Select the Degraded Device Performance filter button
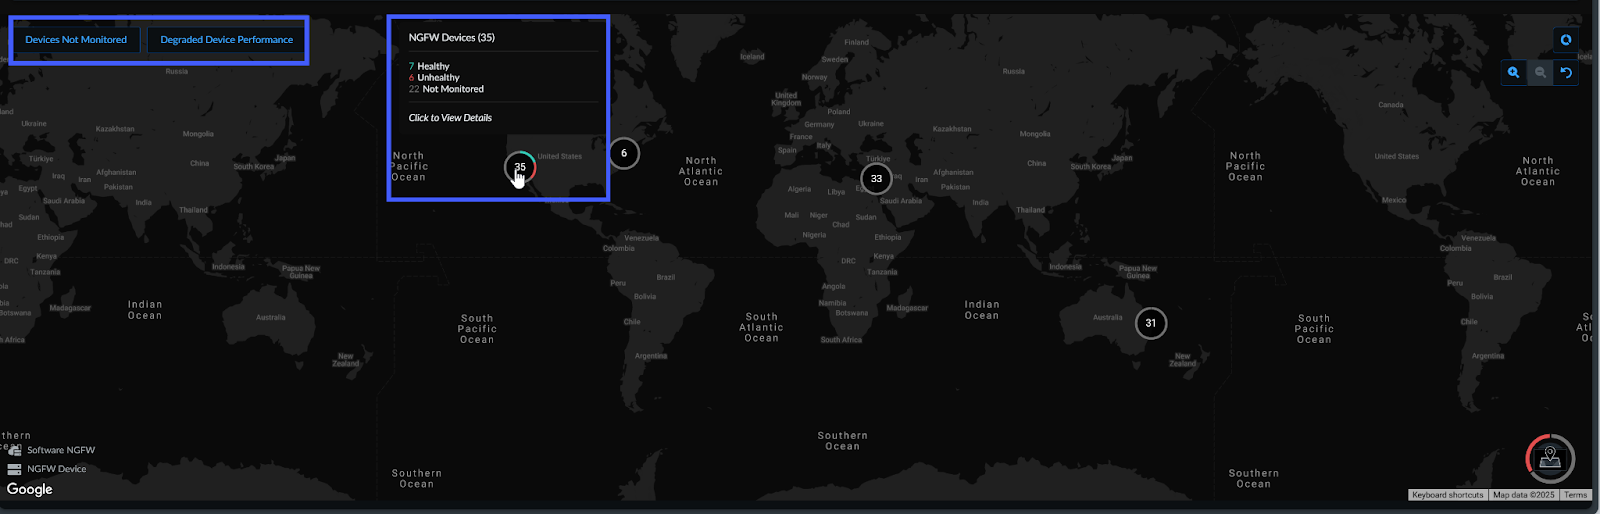This screenshot has height=514, width=1600. (226, 40)
